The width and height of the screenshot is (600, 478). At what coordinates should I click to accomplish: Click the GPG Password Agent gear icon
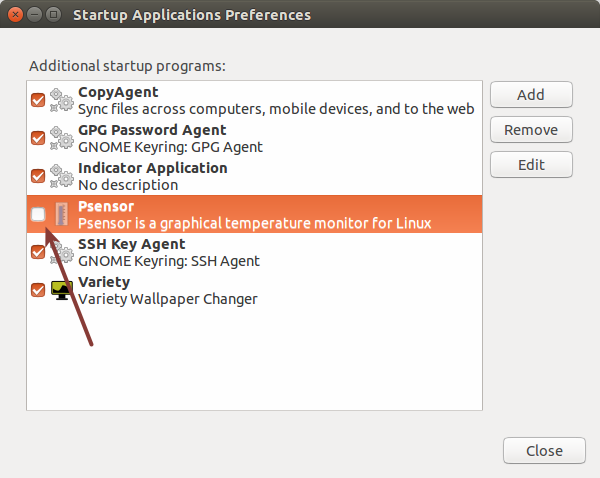click(x=62, y=138)
